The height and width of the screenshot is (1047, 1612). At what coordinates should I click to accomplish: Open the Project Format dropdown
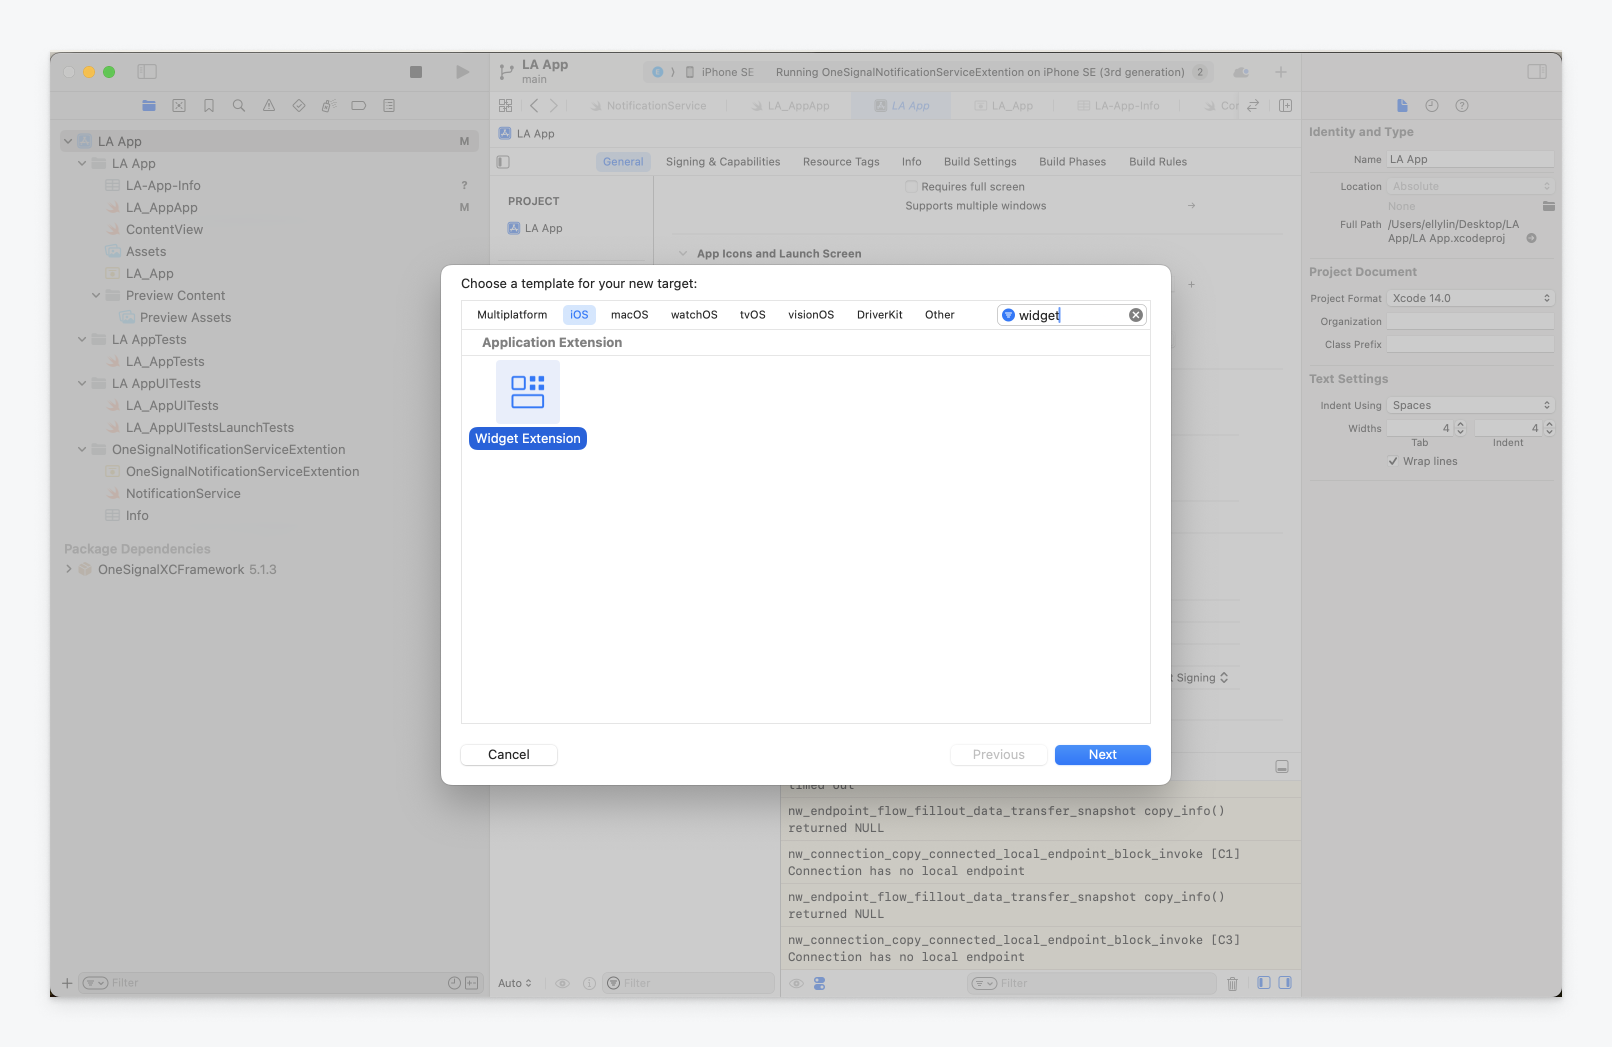coord(1471,298)
